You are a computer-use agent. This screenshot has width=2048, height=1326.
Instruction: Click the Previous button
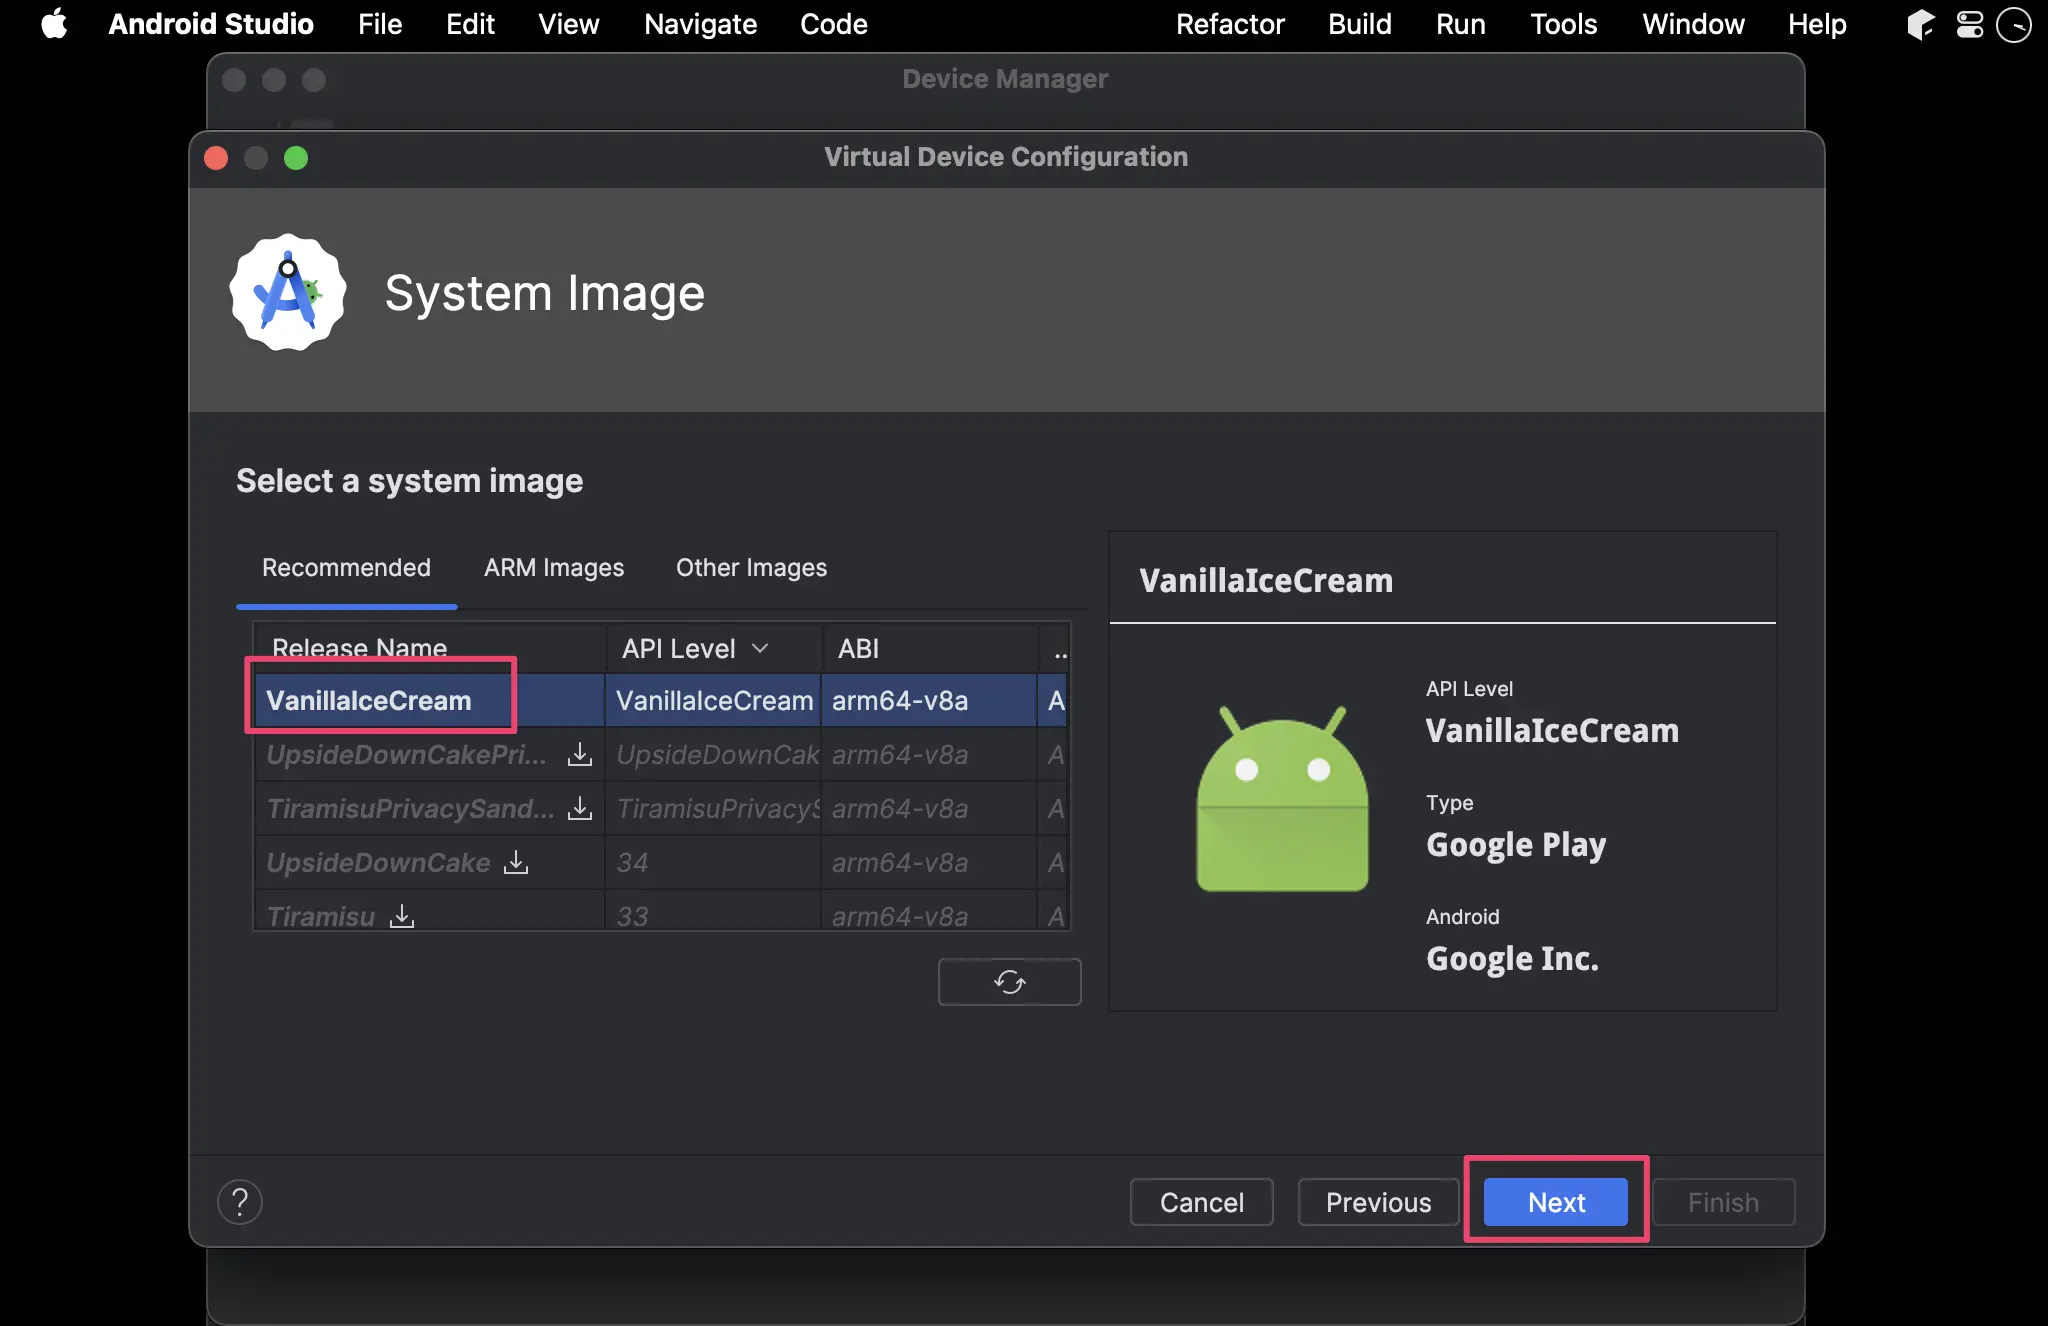click(1378, 1202)
